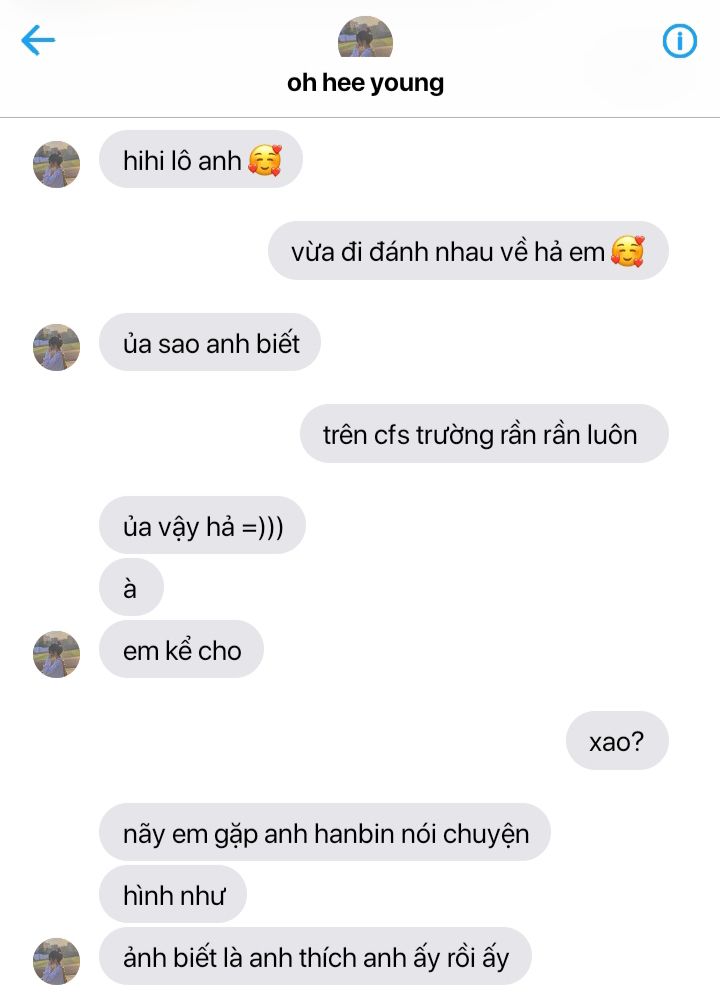Screen dimensions: 720x996
Task: Tap the smiling hearts emoji in the sent message
Action: pos(628,251)
